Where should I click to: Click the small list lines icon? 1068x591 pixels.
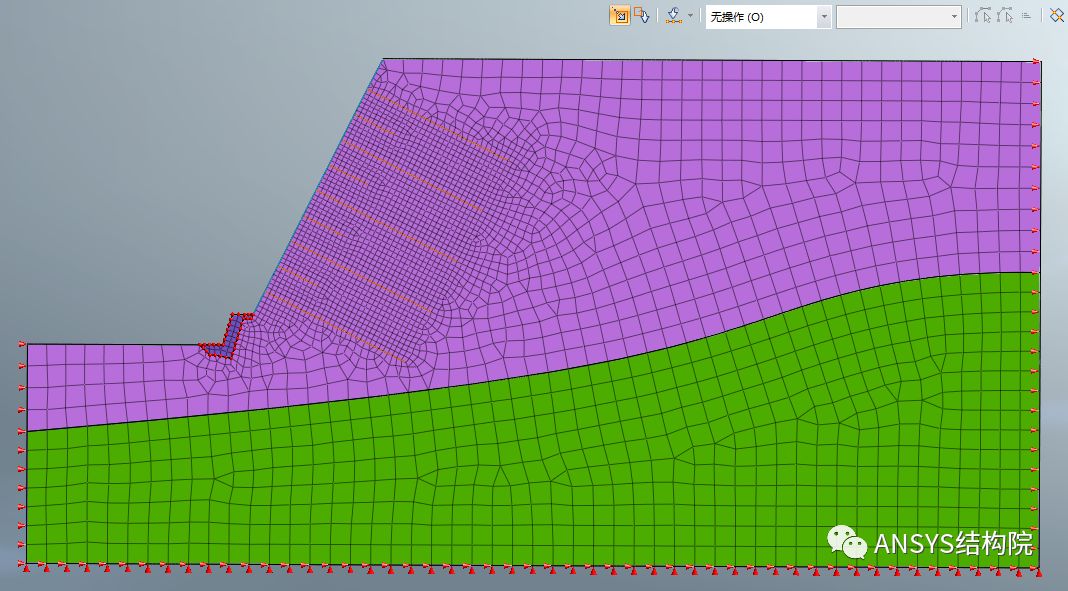pyautogui.click(x=1026, y=16)
